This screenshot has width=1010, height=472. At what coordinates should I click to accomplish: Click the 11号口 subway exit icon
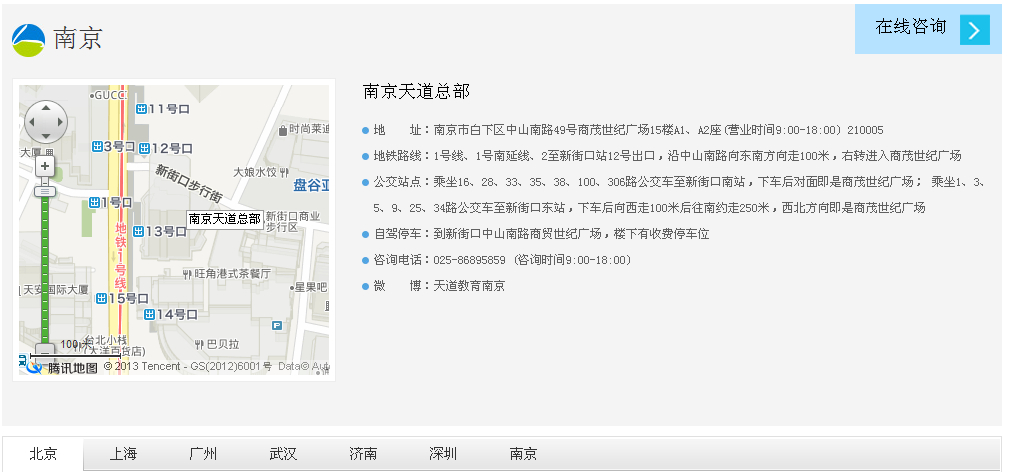pos(142,108)
